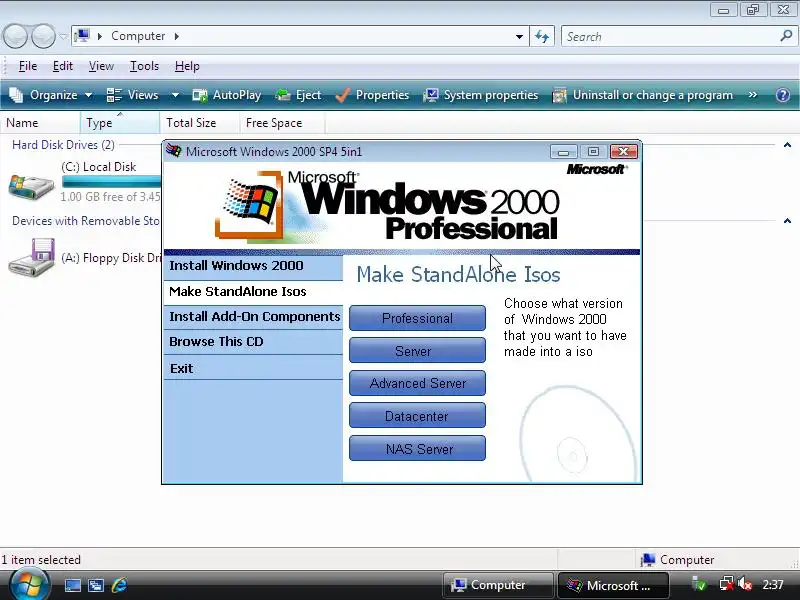Click the Server ISO button
This screenshot has height=600, width=800.
(x=417, y=351)
